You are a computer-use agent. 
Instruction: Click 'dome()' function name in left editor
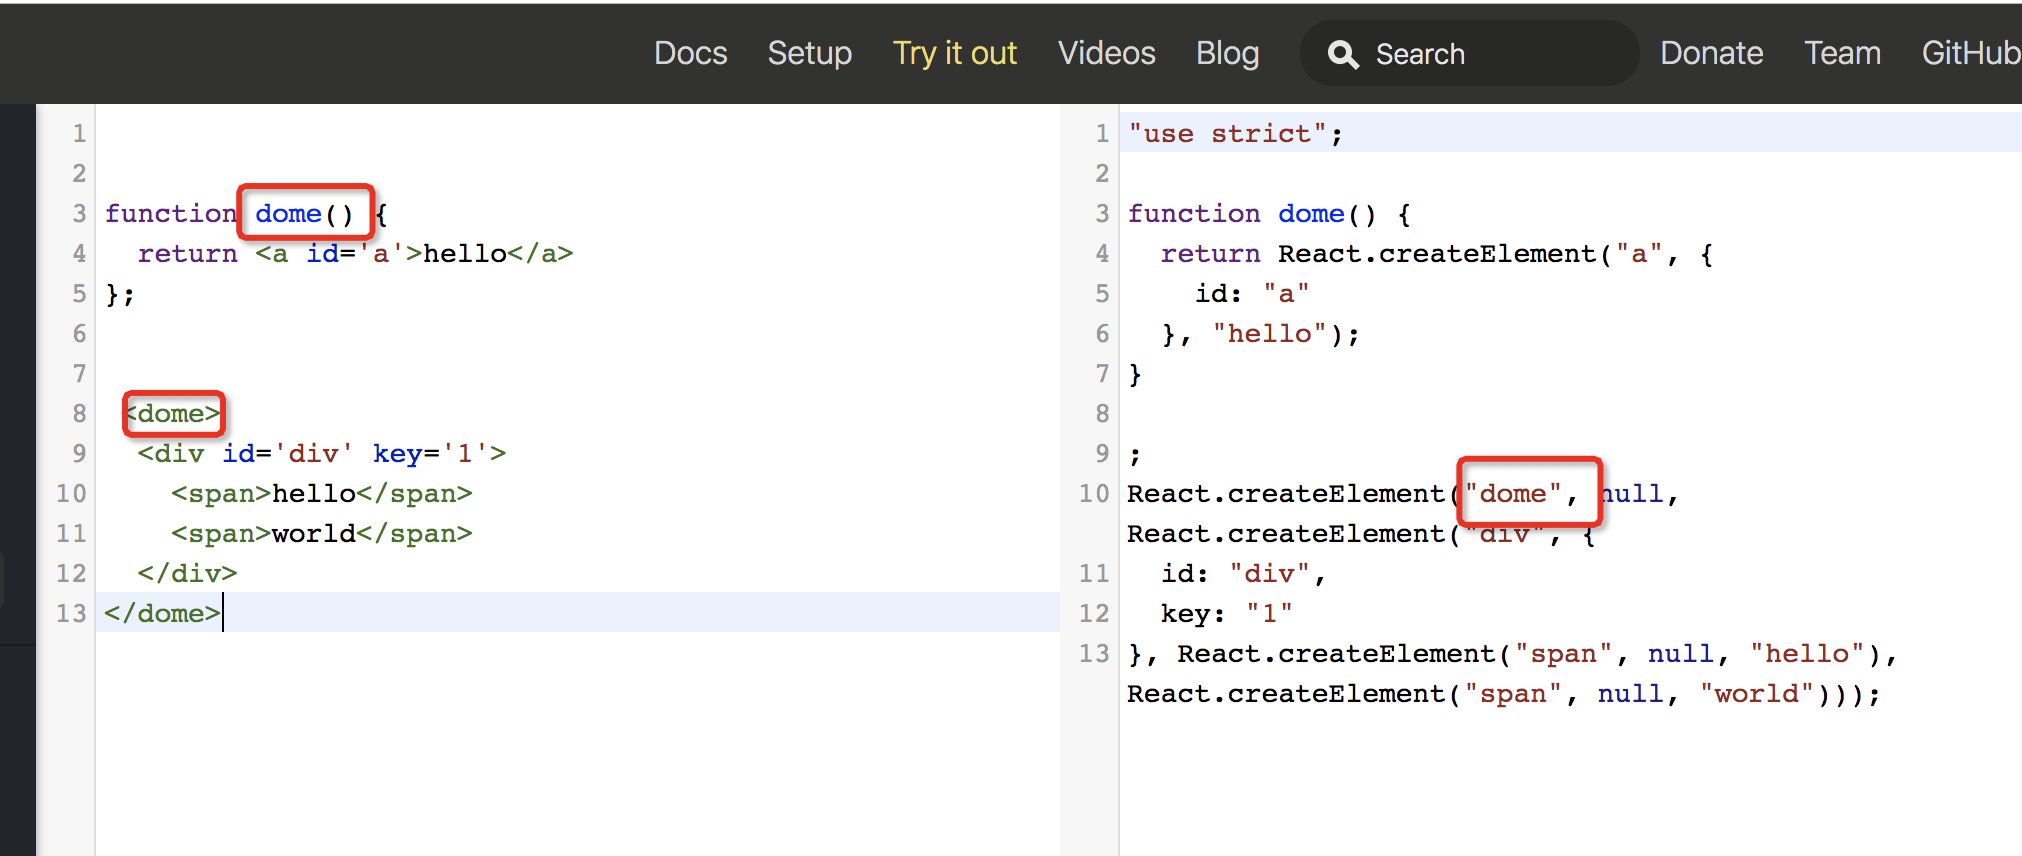point(305,213)
